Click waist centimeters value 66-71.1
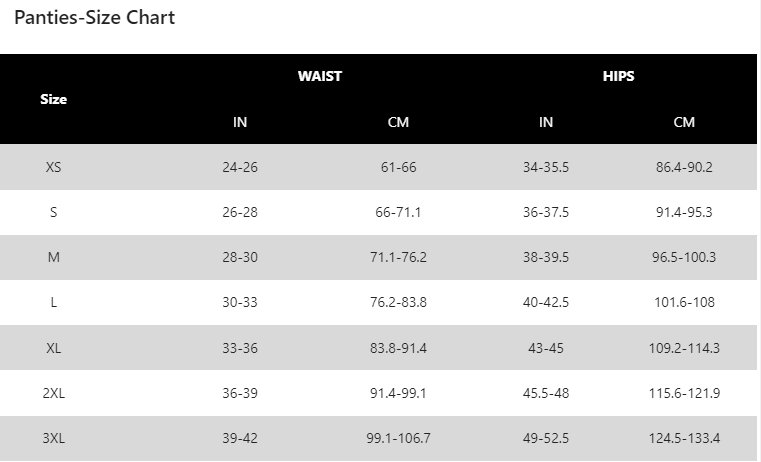761x462 pixels. pos(398,212)
